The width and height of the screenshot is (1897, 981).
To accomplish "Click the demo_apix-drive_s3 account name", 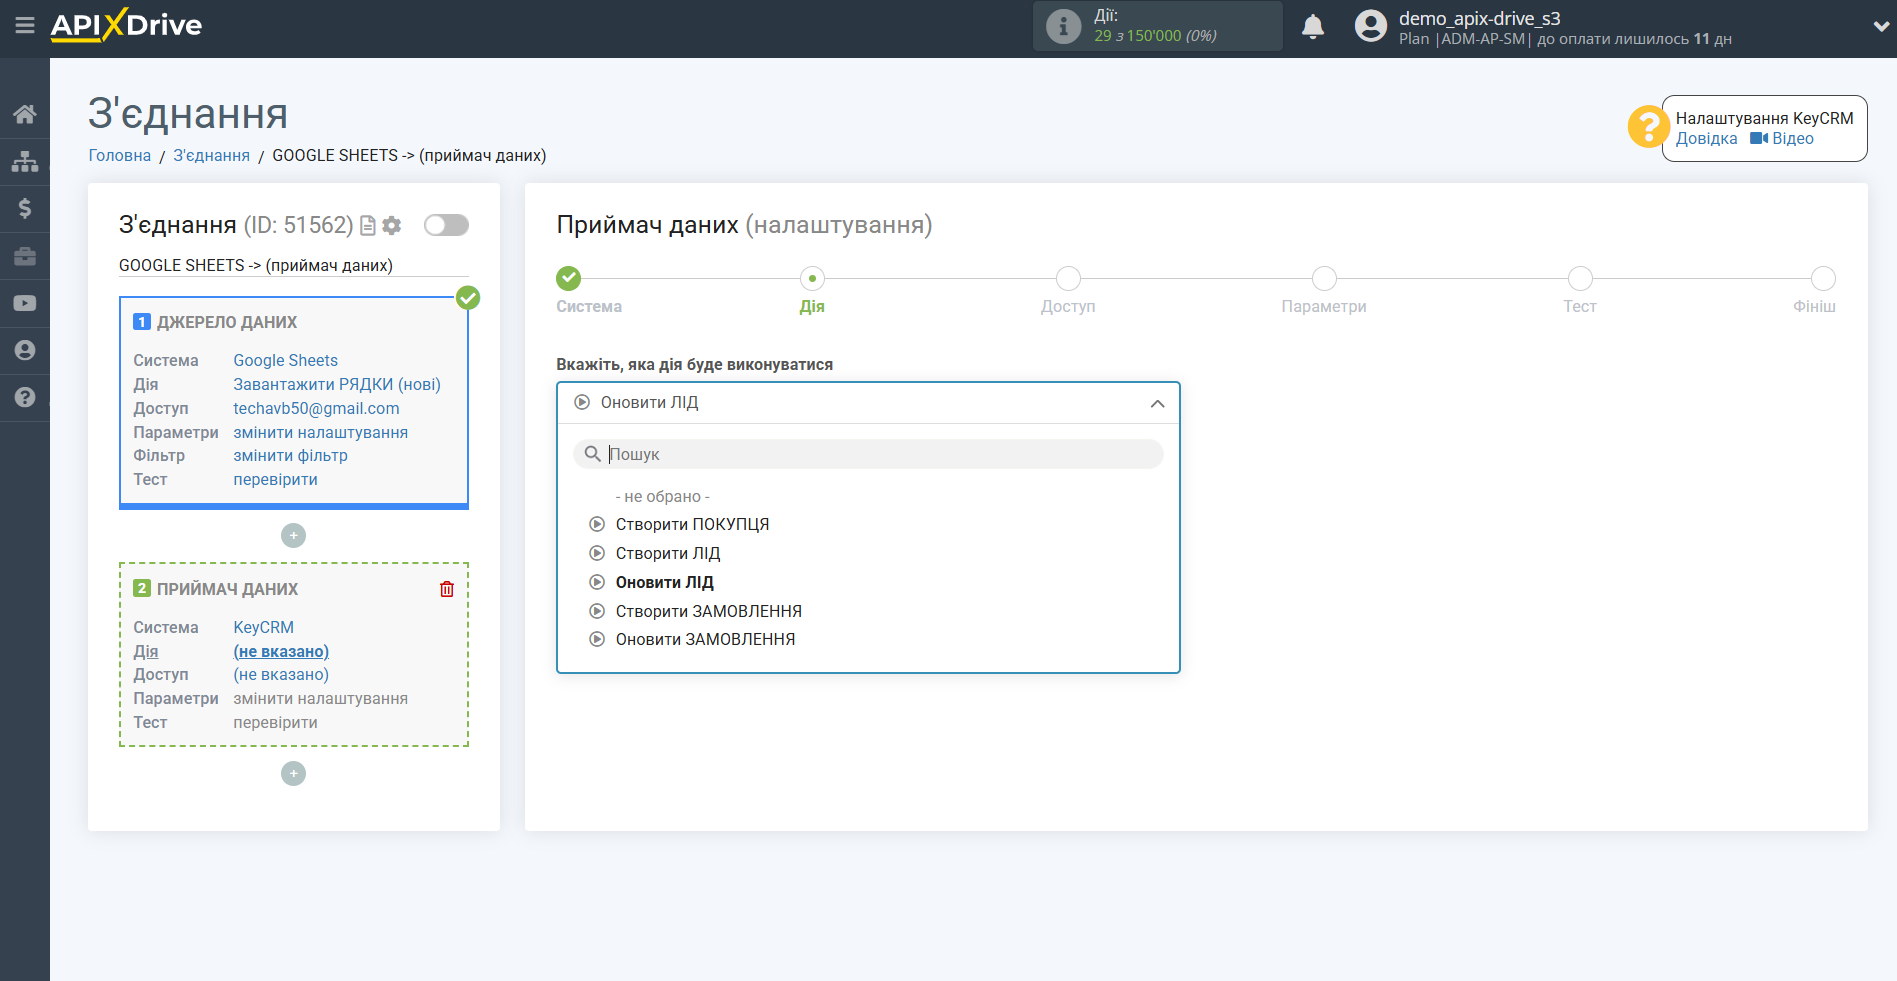I will coord(1479,18).
